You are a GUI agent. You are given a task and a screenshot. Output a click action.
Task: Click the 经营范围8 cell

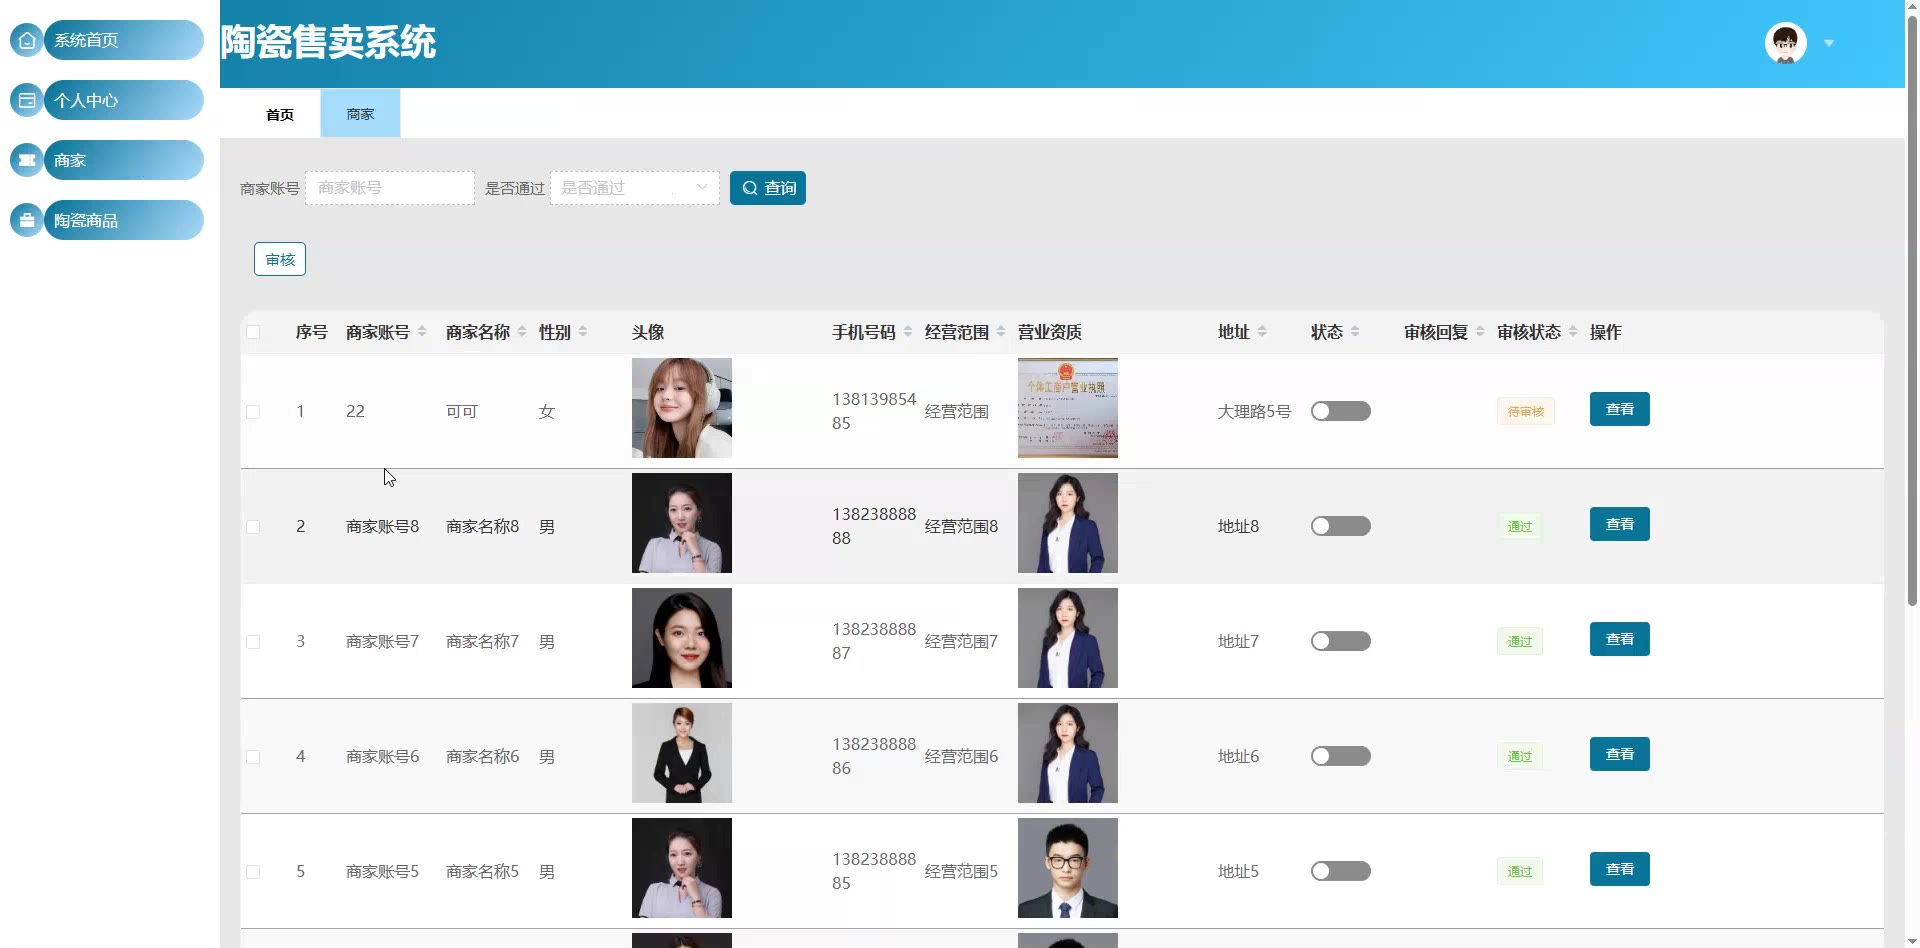click(x=961, y=526)
